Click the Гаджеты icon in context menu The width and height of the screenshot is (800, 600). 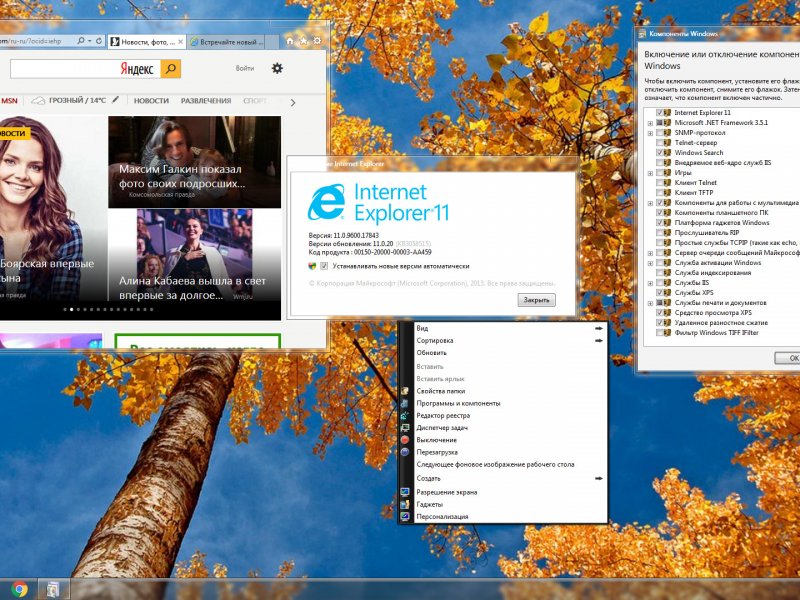click(405, 505)
